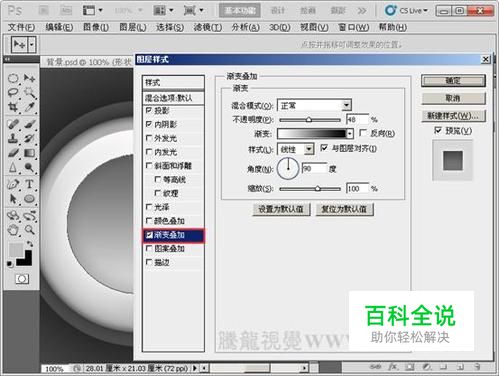Toggle Quick Mask mode

(x=22, y=279)
